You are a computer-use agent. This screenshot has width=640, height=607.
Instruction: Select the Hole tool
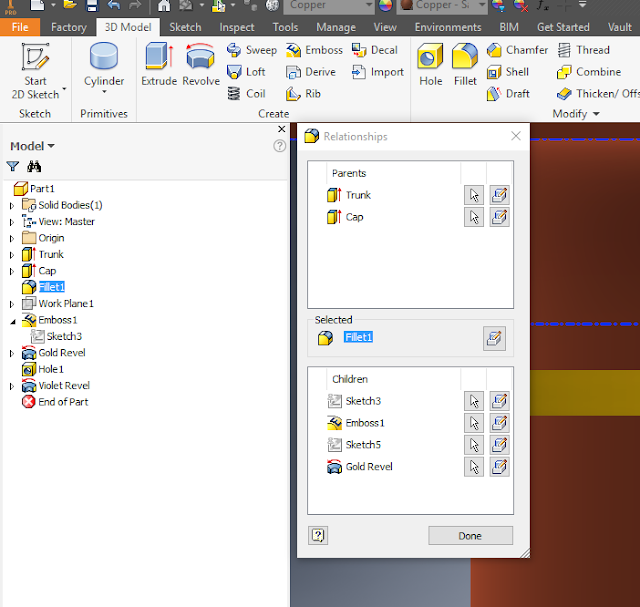point(430,64)
